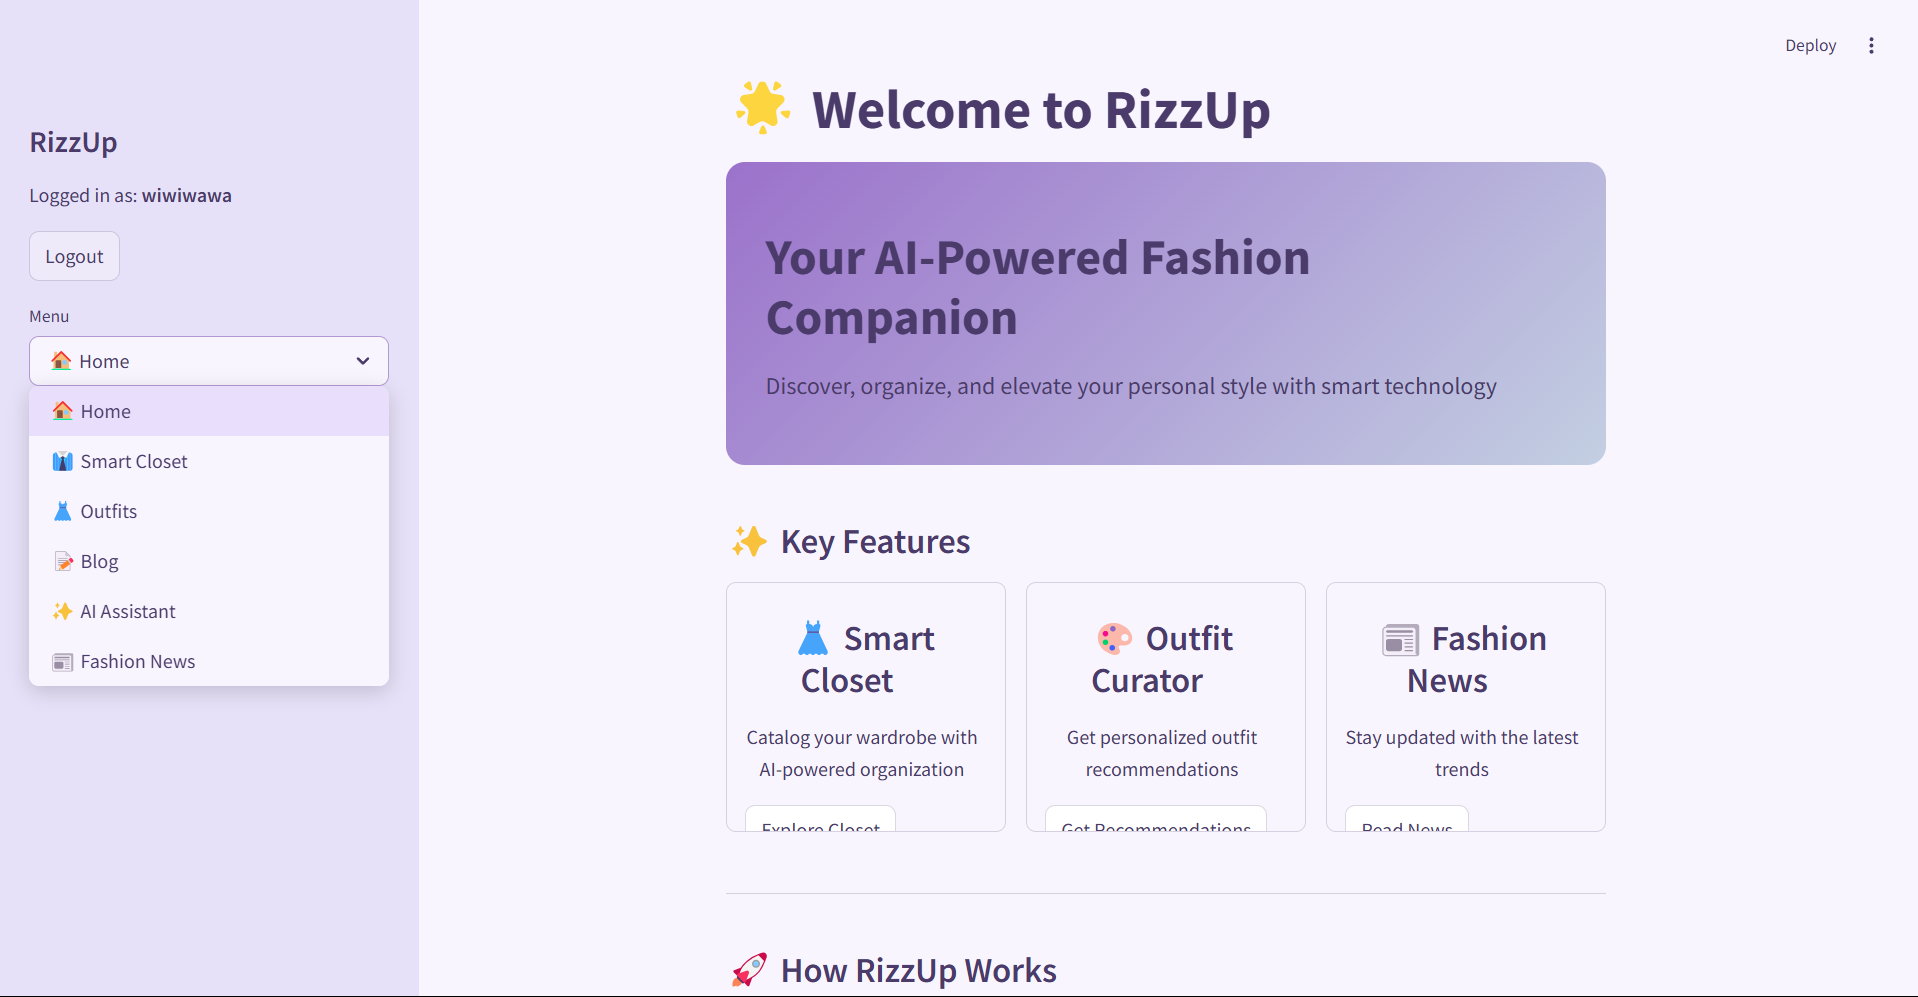Pick AI Assistant in the dropdown list
The height and width of the screenshot is (997, 1918).
tap(128, 611)
